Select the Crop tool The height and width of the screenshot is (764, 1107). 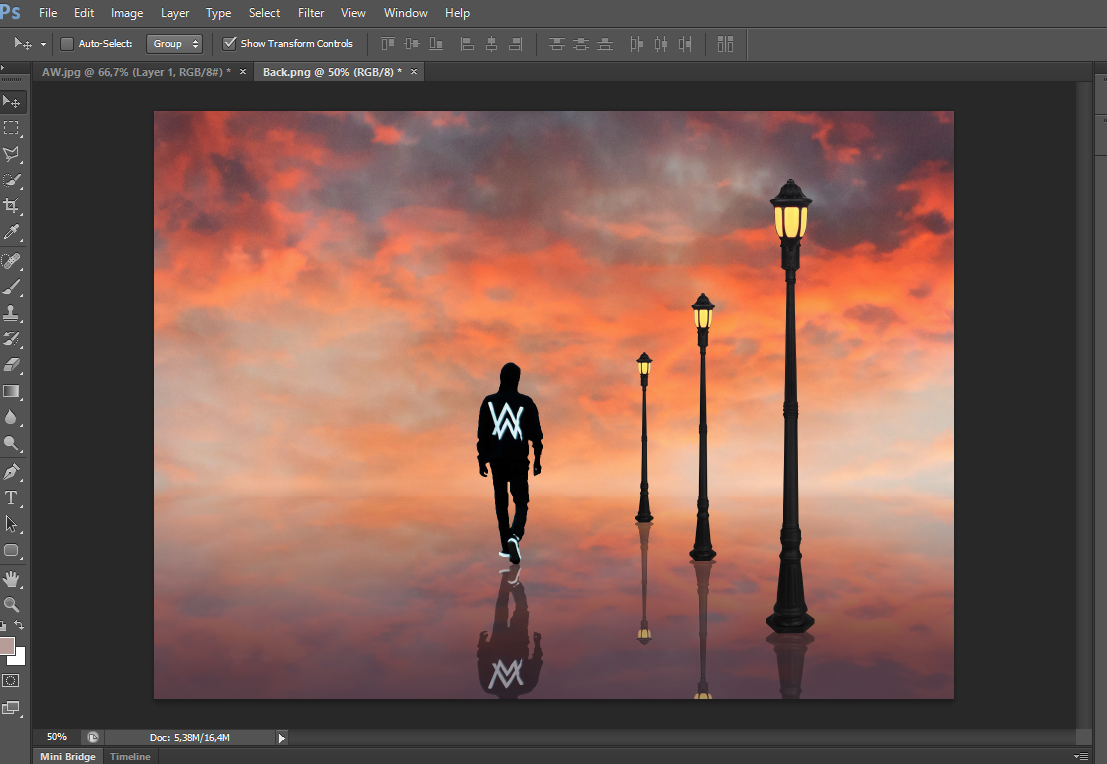[x=11, y=205]
